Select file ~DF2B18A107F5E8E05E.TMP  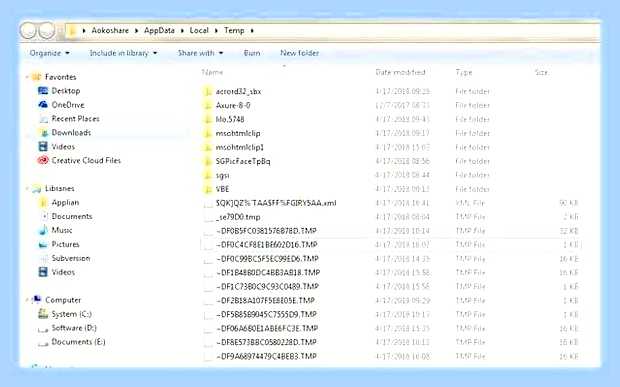pyautogui.click(x=265, y=301)
